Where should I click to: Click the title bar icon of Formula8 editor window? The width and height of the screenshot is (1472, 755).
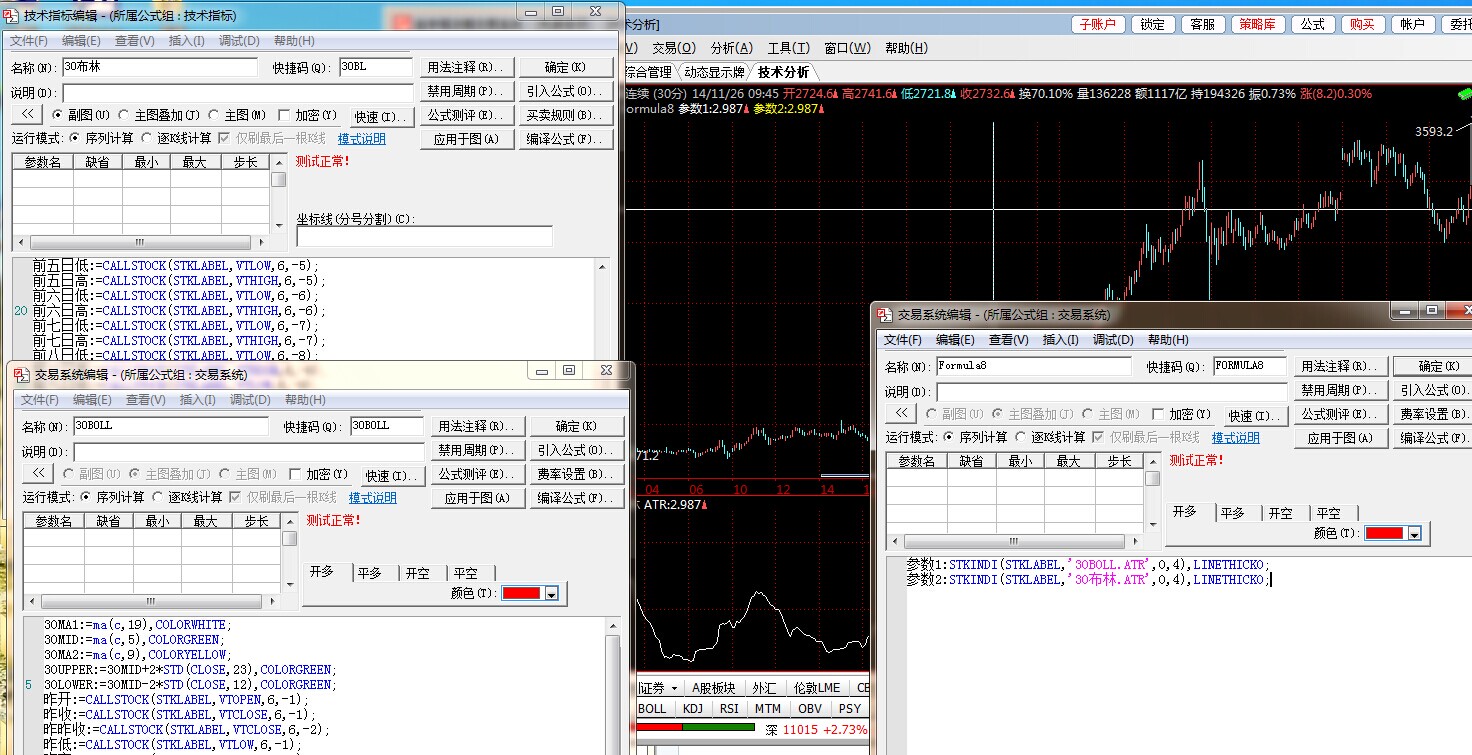tap(884, 314)
